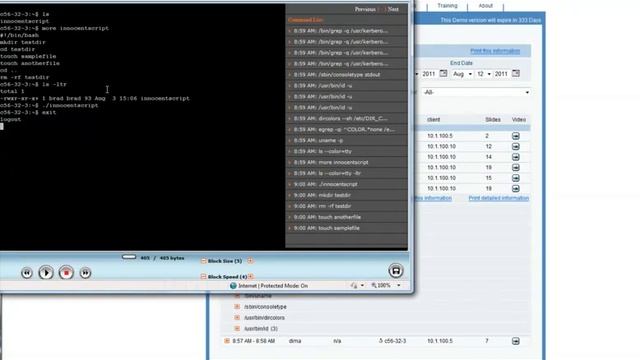Expand the /usr/bin/dircolors tree item
The width and height of the screenshot is (640, 360).
pyautogui.click(x=237, y=318)
